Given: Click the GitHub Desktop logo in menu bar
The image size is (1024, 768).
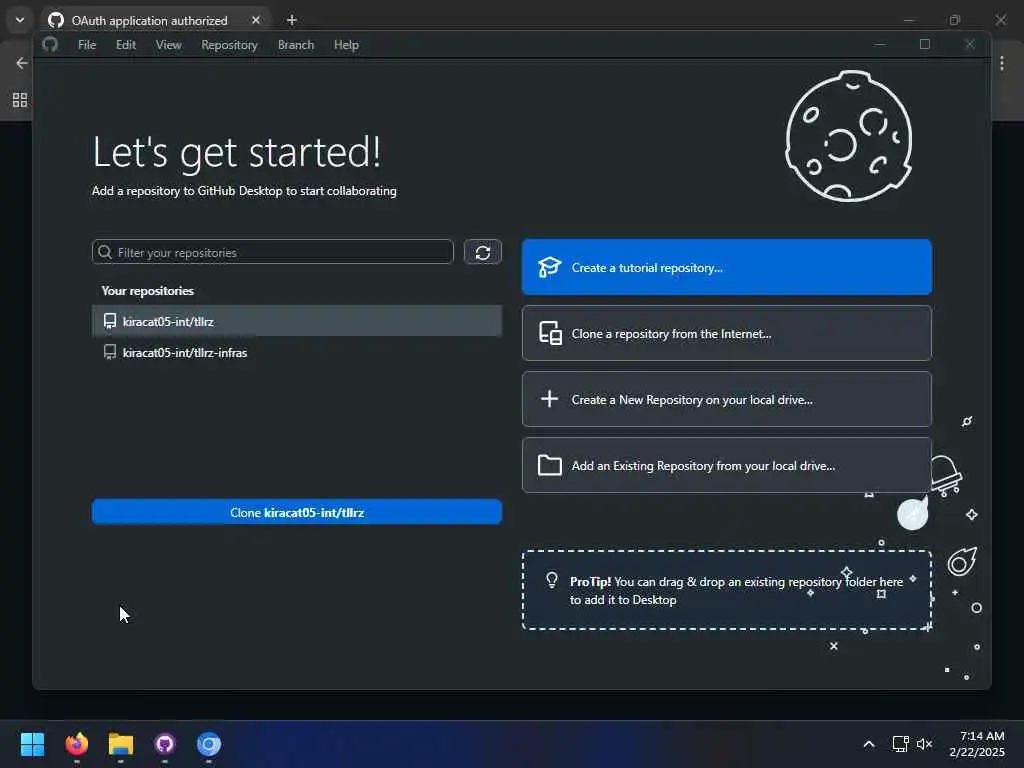Looking at the screenshot, I should [x=50, y=44].
